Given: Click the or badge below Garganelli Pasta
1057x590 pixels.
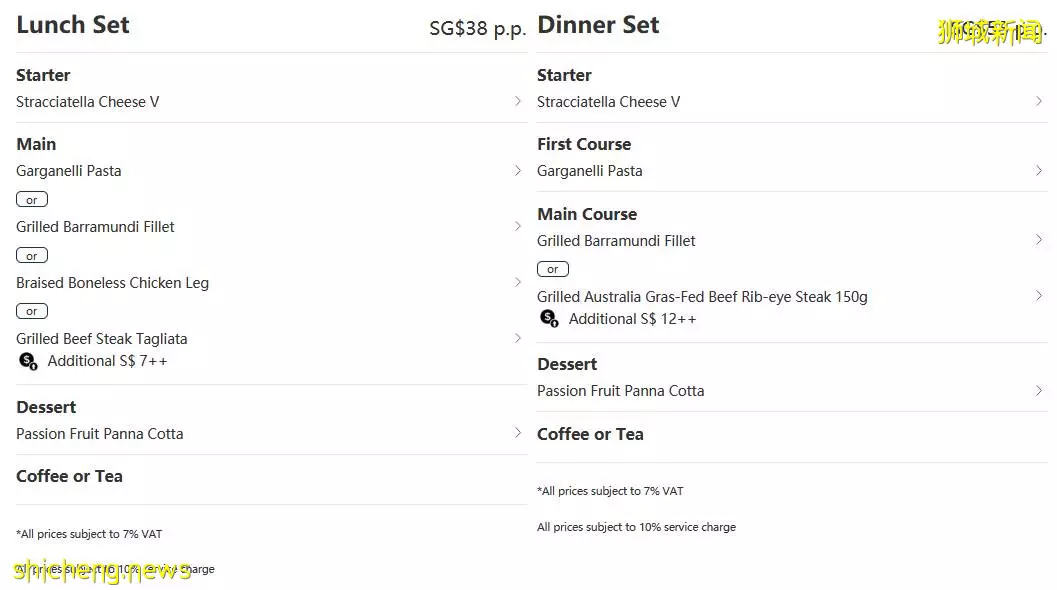Looking at the screenshot, I should coord(32,200).
